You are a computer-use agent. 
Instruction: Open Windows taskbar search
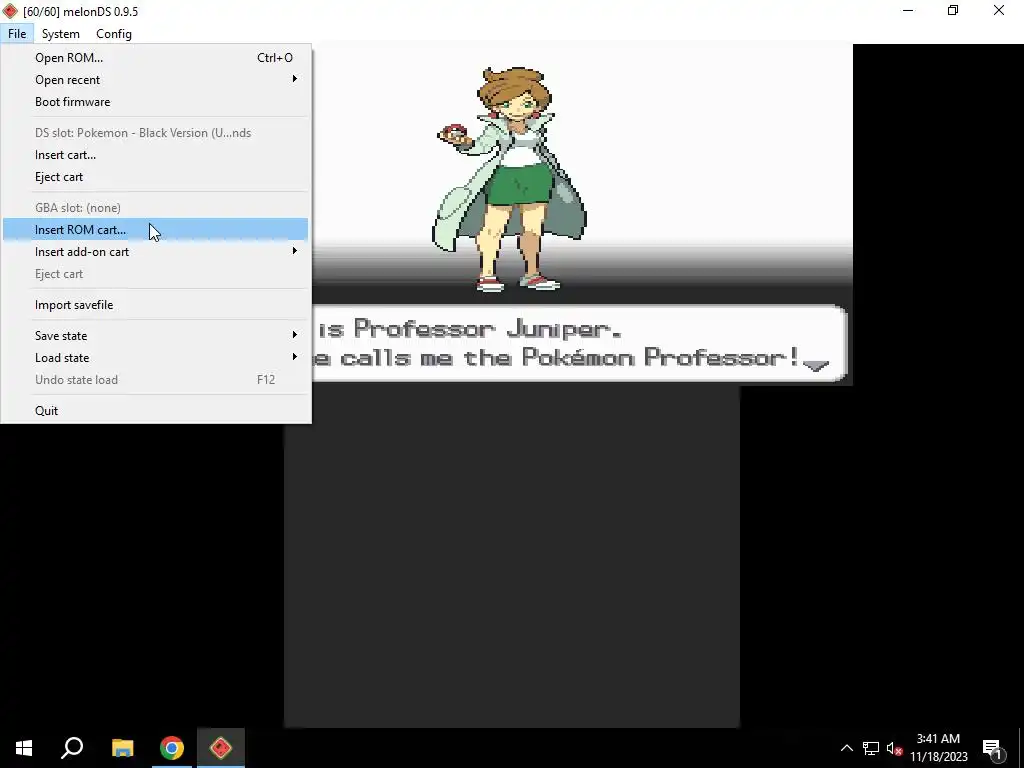[x=72, y=748]
